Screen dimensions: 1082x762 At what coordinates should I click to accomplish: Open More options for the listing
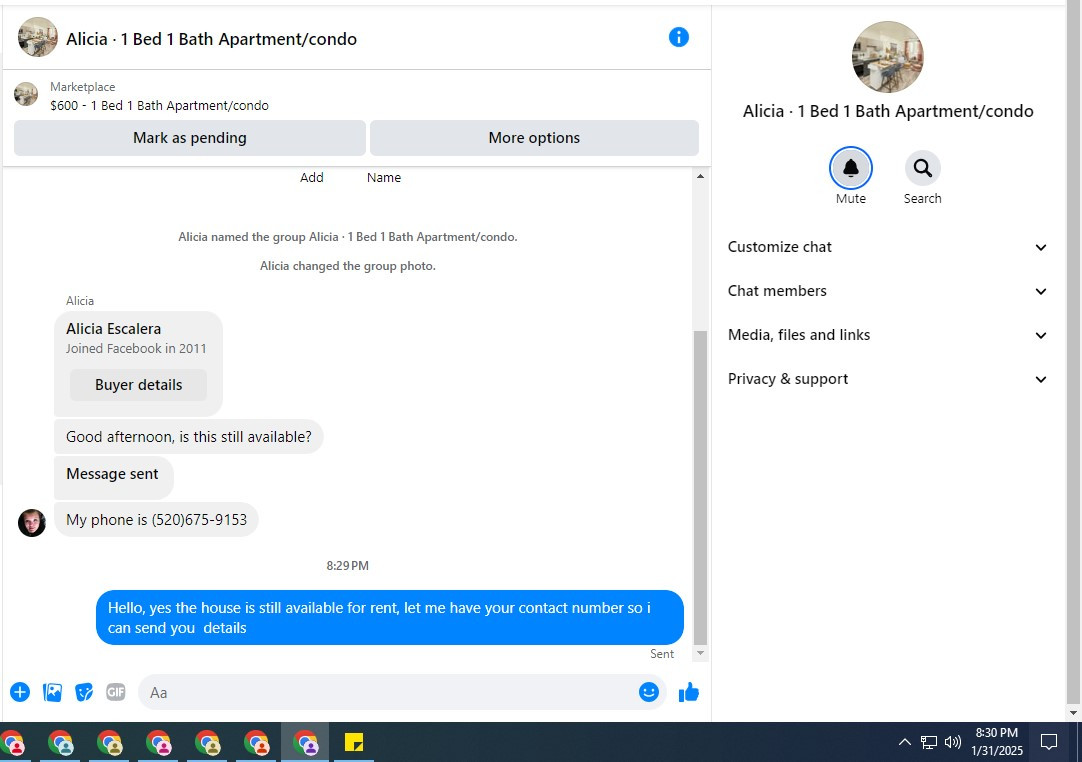click(534, 137)
